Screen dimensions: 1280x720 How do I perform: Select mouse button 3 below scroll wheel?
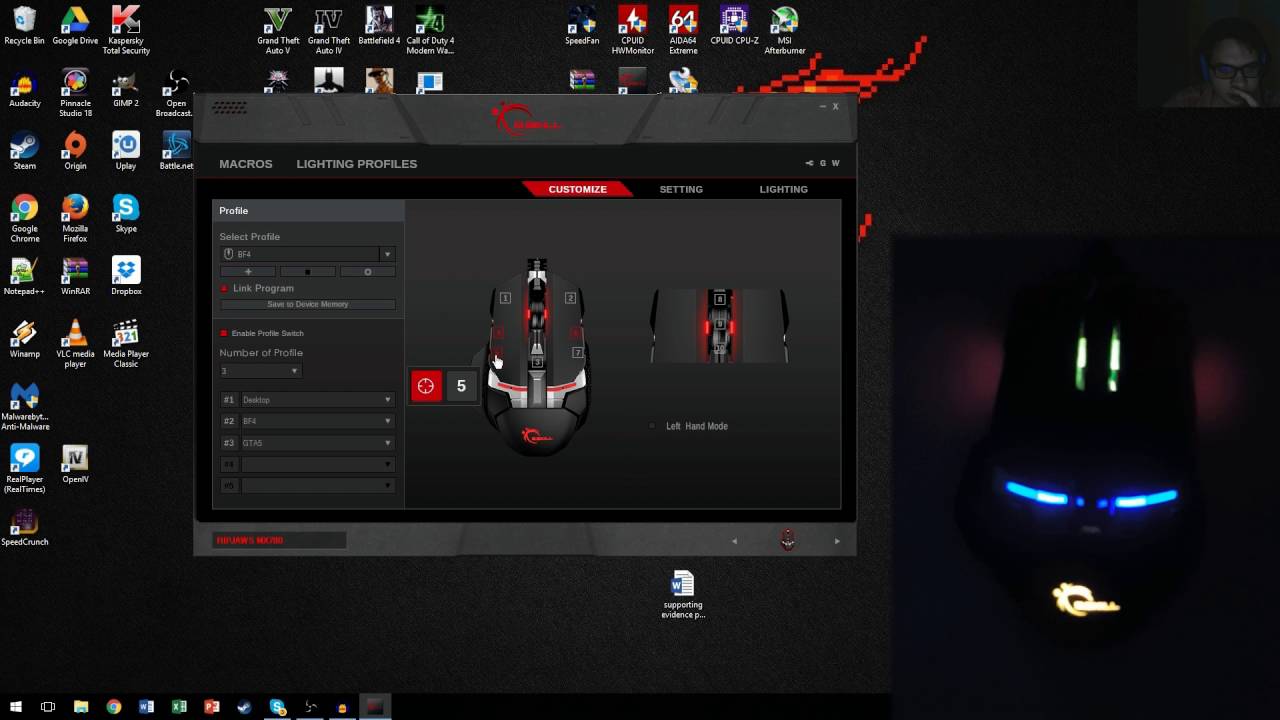pyautogui.click(x=537, y=362)
